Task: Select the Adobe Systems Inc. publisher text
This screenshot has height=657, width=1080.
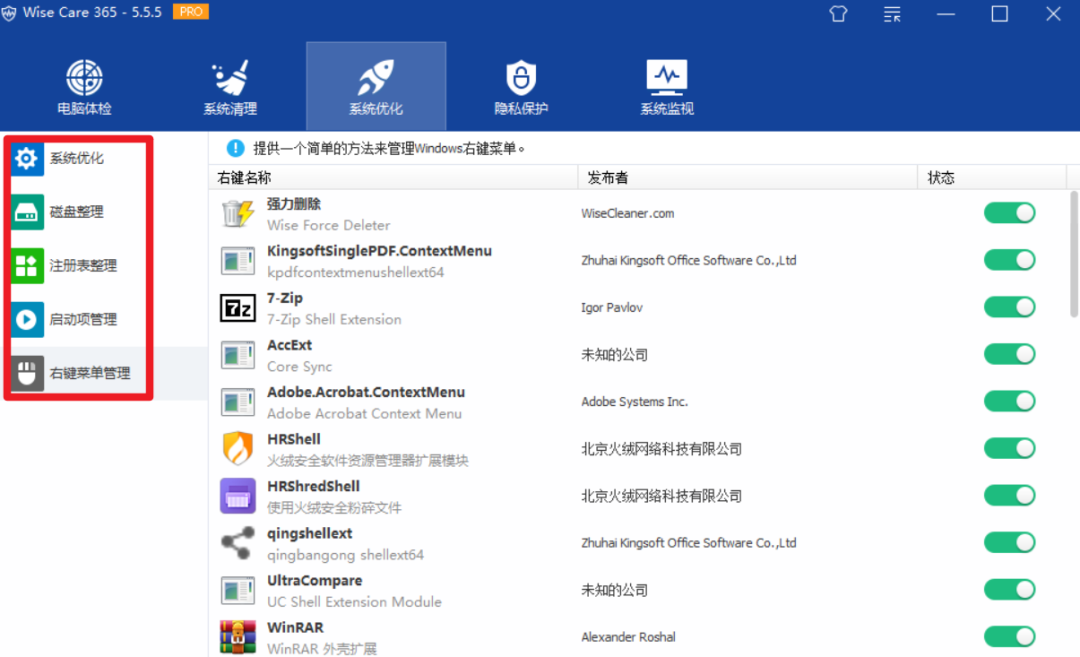Action: pyautogui.click(x=634, y=402)
